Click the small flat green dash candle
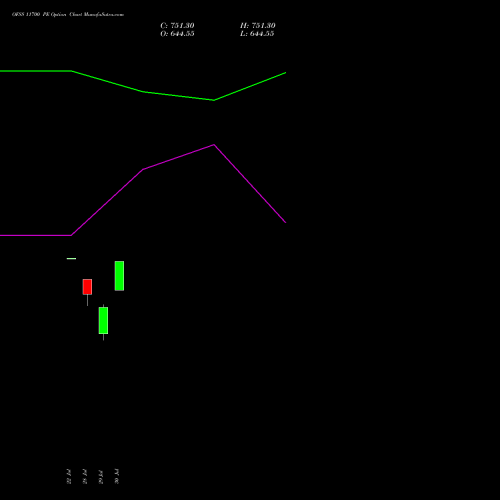The height and width of the screenshot is (500, 500). pos(71,259)
